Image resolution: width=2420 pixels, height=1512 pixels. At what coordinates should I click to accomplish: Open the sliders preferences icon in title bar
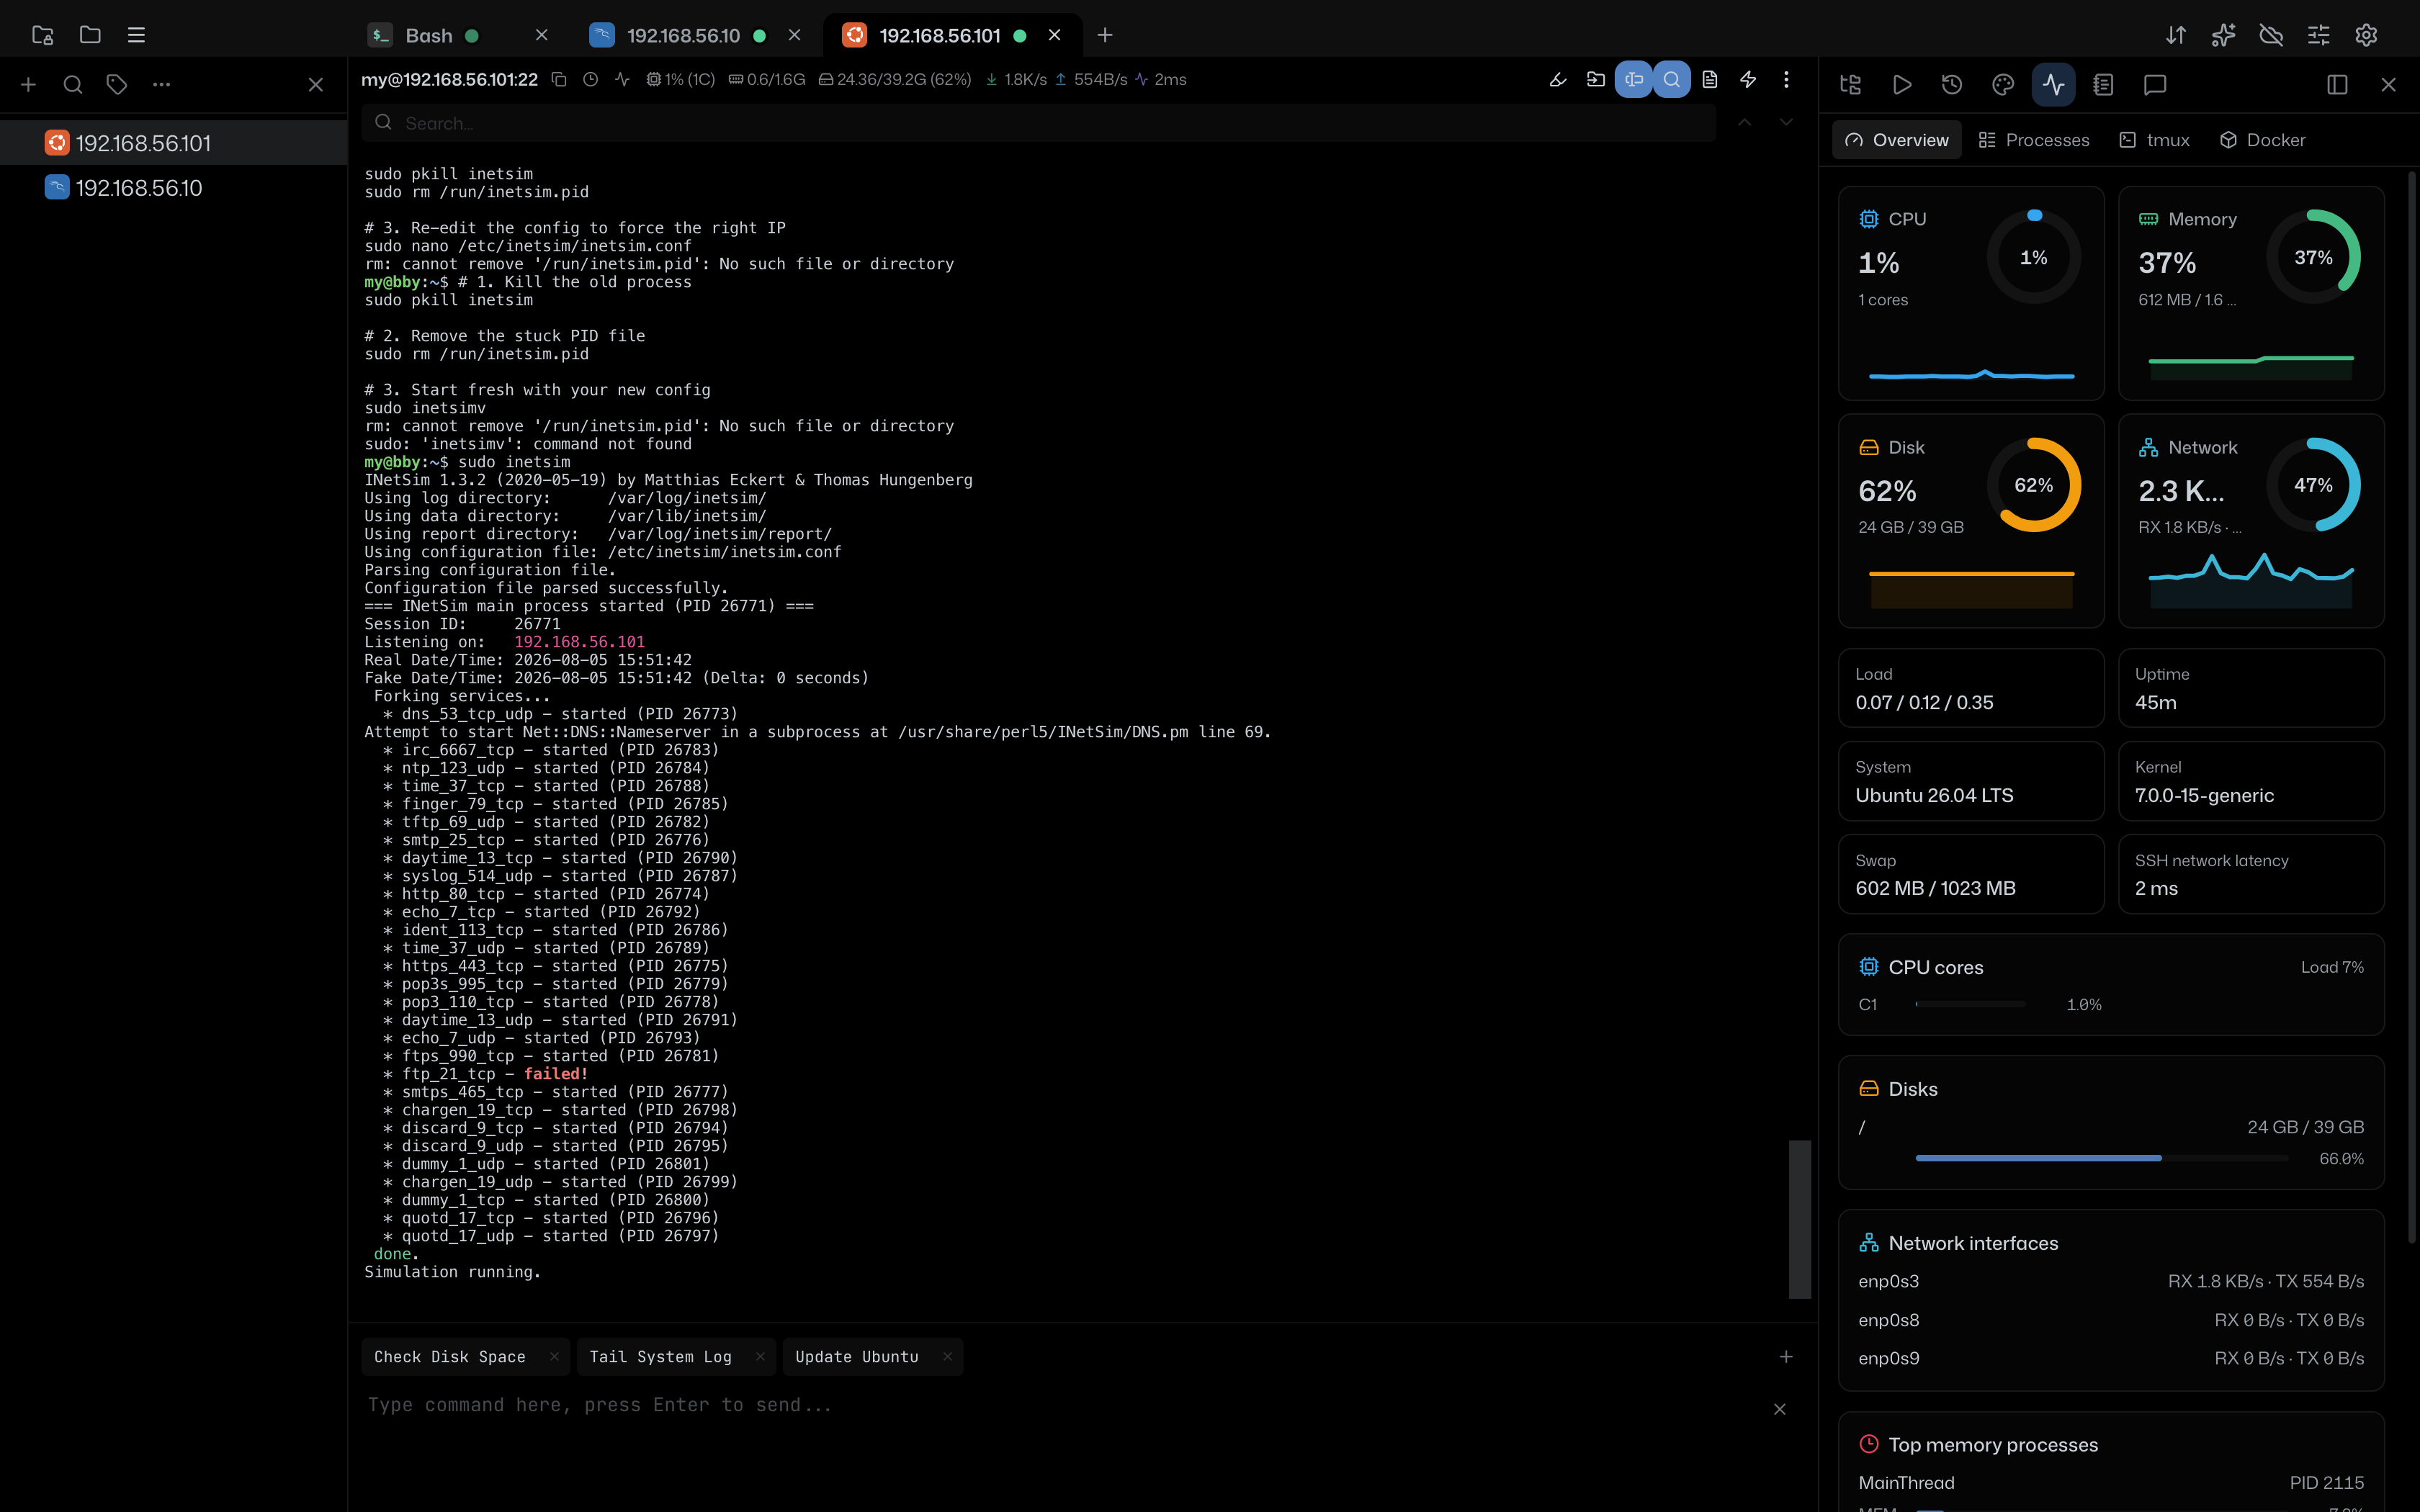tap(2319, 35)
